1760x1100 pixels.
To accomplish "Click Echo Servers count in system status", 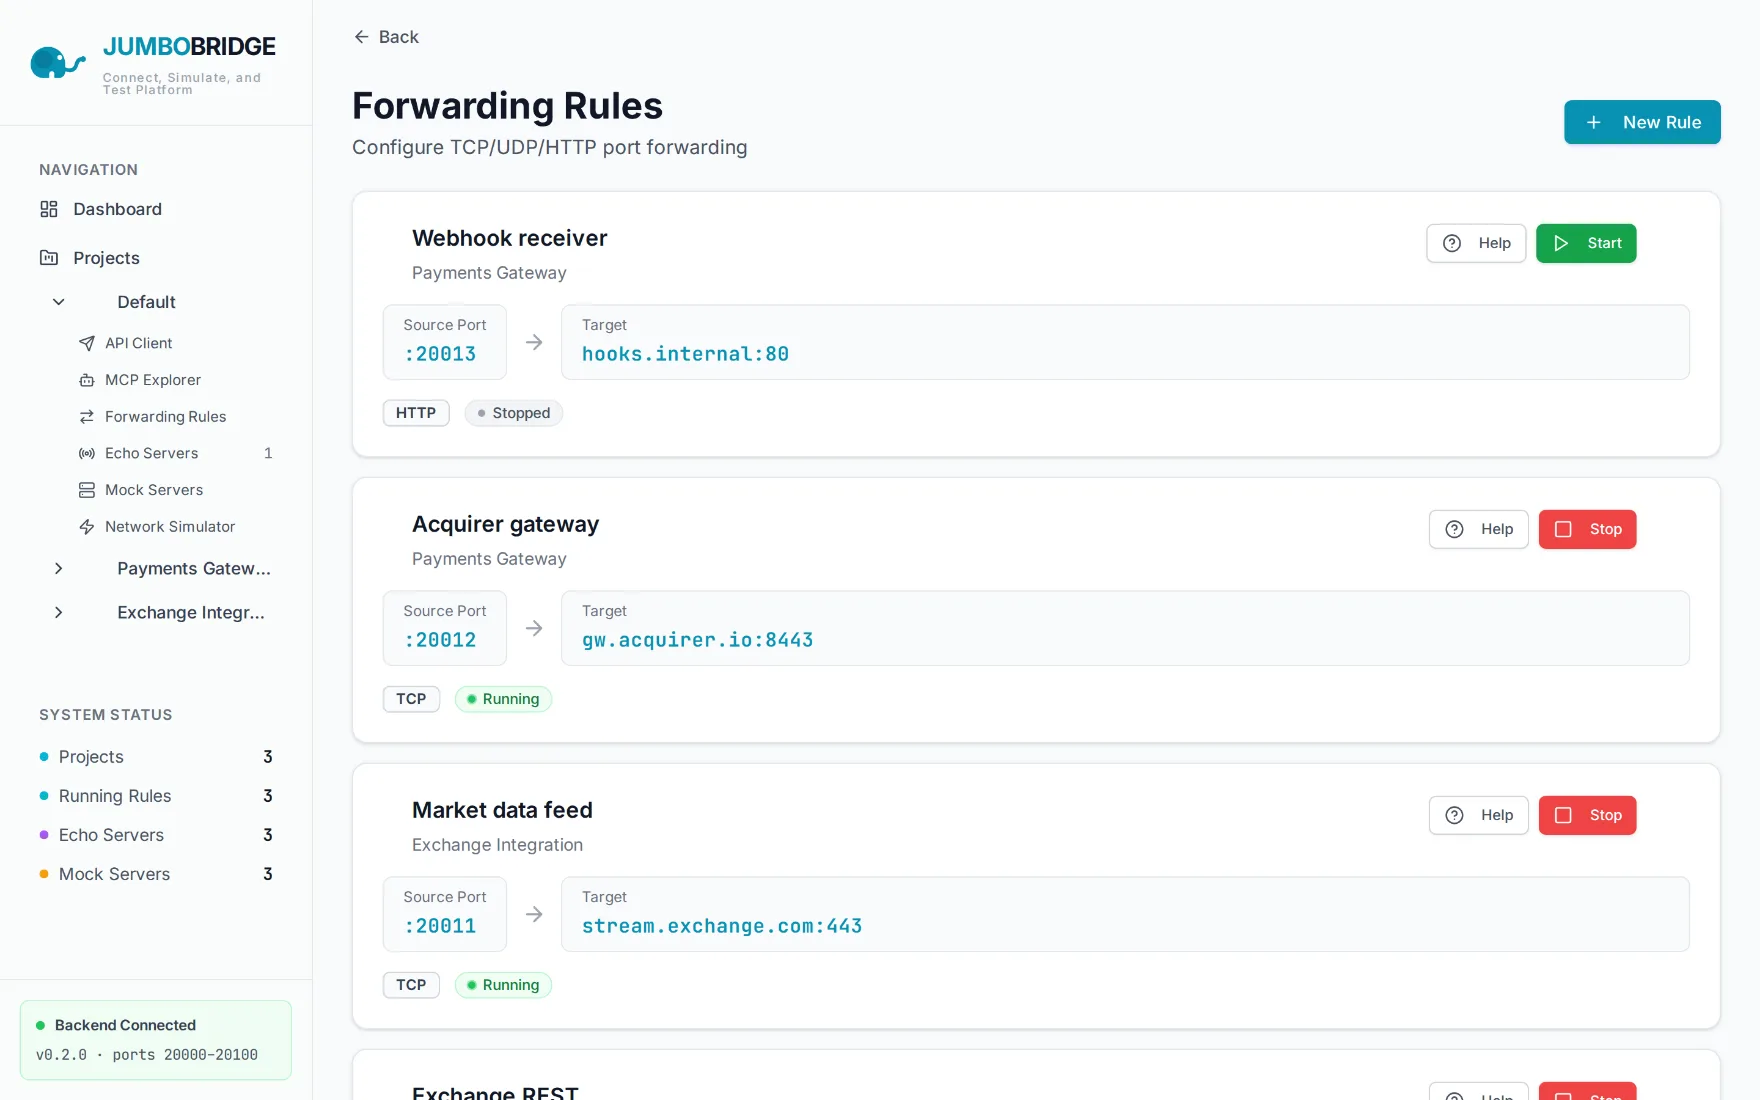I will click(x=268, y=835).
